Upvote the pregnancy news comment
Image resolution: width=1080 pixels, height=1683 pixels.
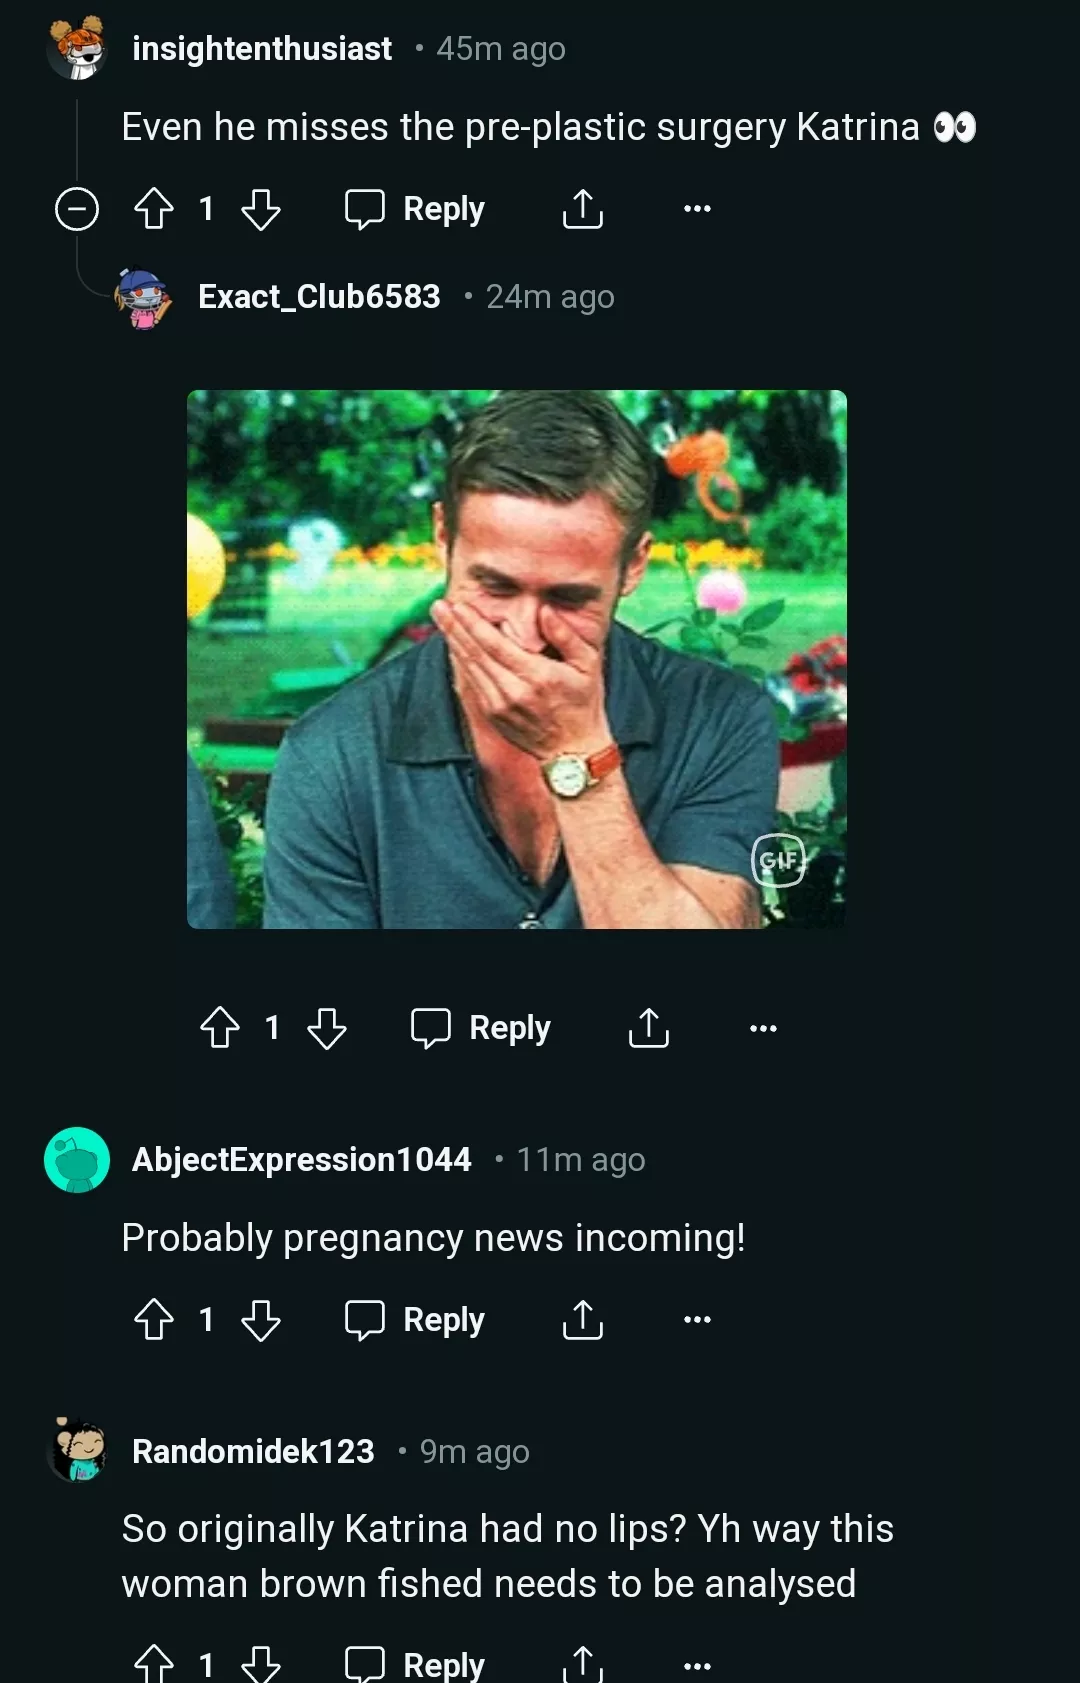(x=154, y=1319)
